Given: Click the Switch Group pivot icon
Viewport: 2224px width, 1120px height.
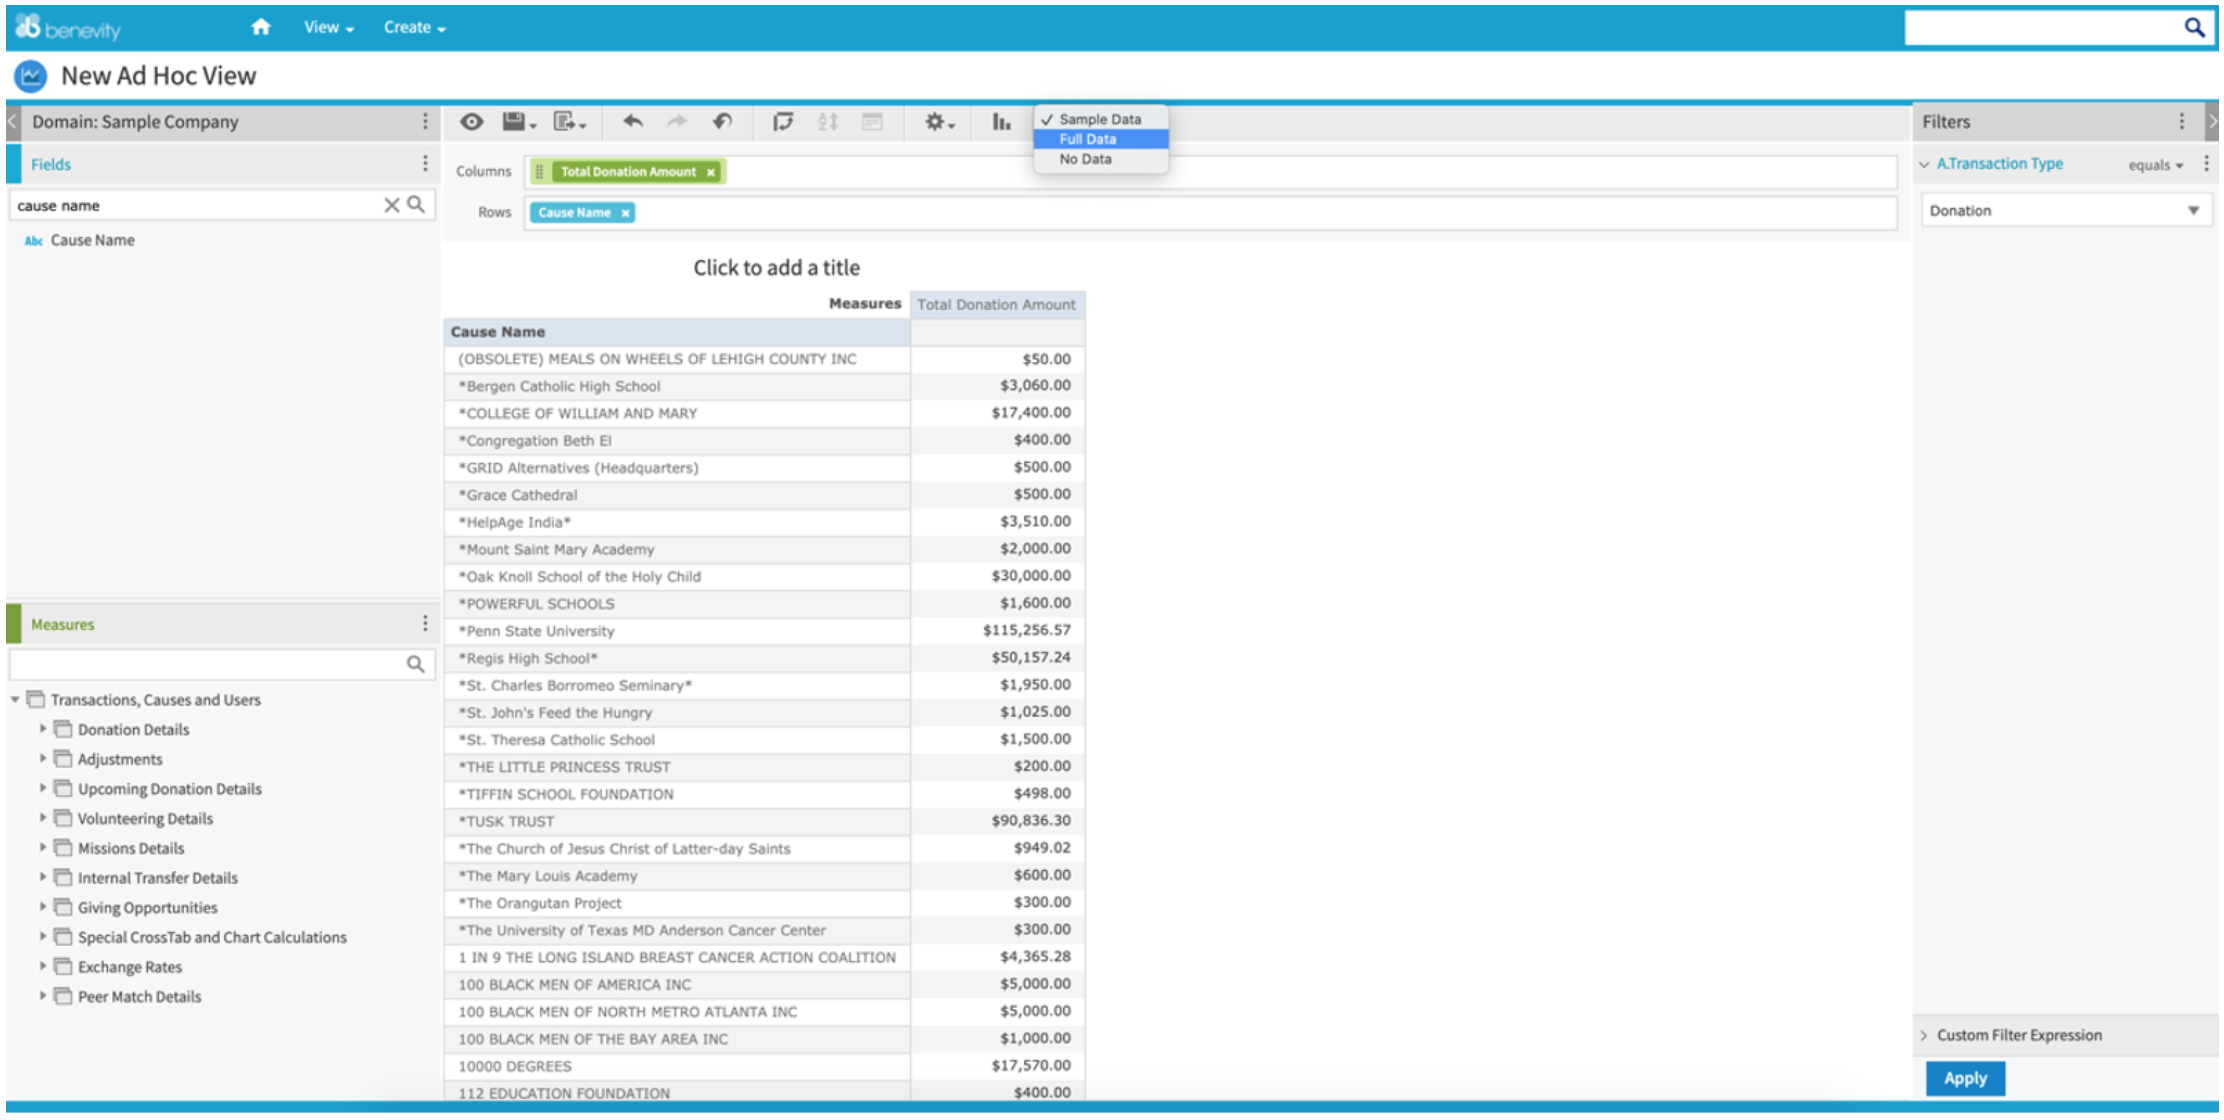Looking at the screenshot, I should pos(783,122).
